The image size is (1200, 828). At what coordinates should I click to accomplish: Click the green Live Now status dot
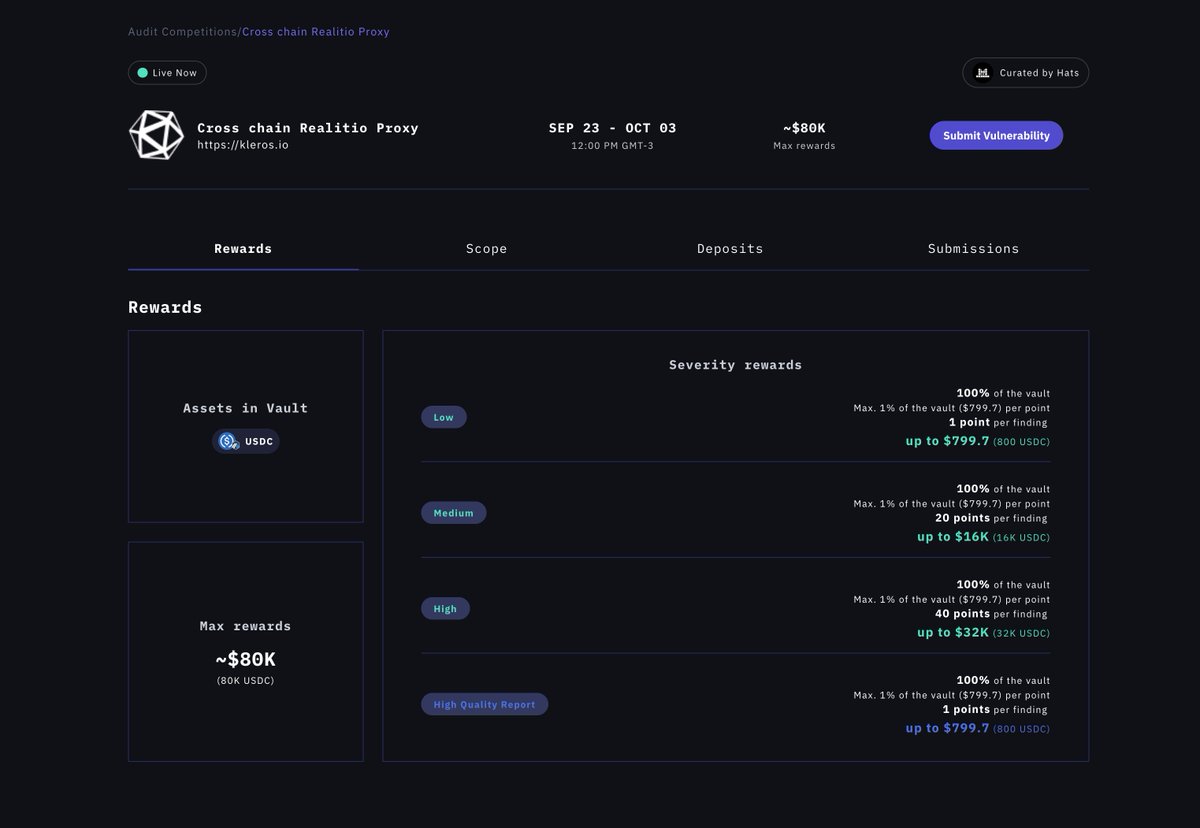(x=142, y=73)
